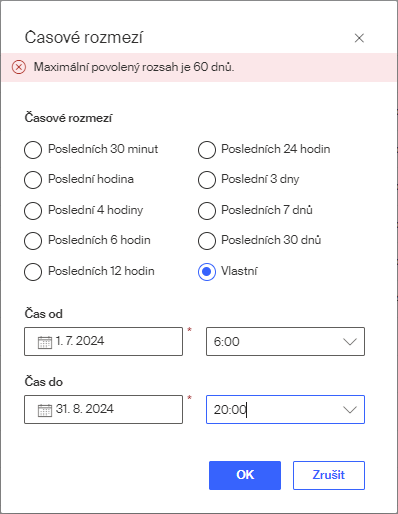Close the Časové rozmezí dialog with X
The width and height of the screenshot is (398, 514).
[x=359, y=38]
